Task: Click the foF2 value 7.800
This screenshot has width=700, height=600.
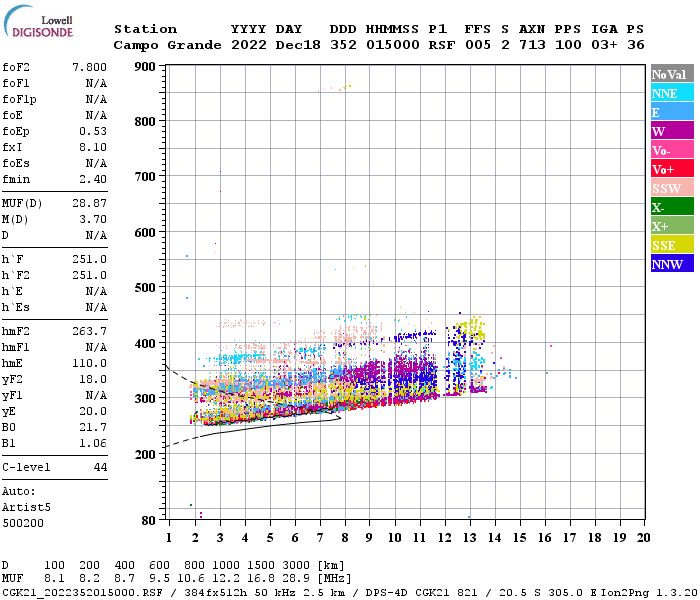Action: tap(89, 67)
